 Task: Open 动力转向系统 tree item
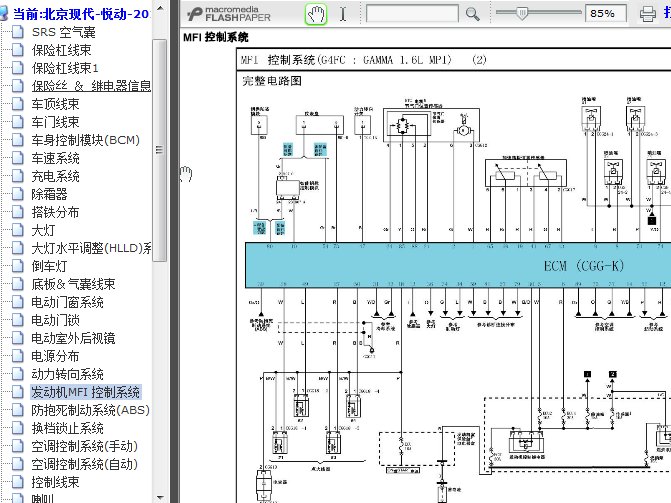[67, 374]
